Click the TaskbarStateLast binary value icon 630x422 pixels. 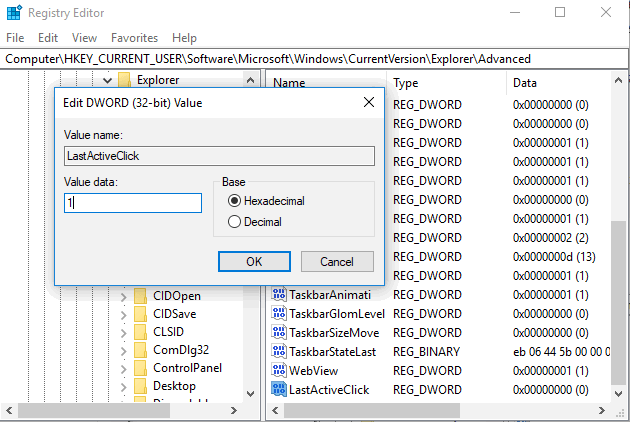(278, 352)
